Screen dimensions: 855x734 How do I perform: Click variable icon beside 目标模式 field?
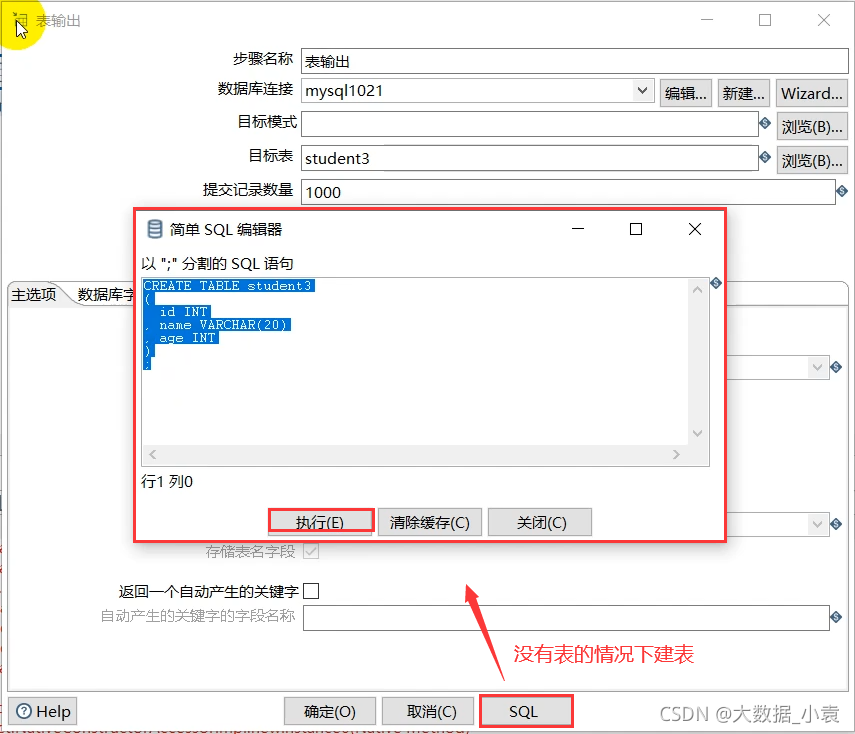click(x=765, y=123)
